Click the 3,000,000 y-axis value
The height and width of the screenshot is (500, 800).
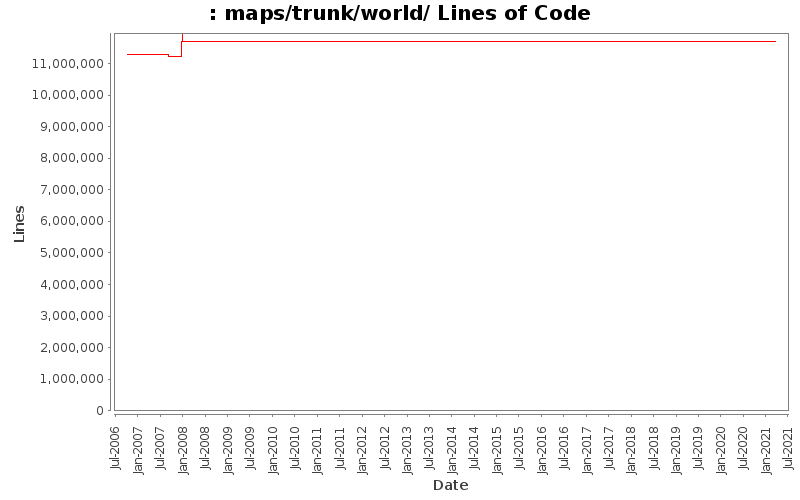(x=72, y=316)
